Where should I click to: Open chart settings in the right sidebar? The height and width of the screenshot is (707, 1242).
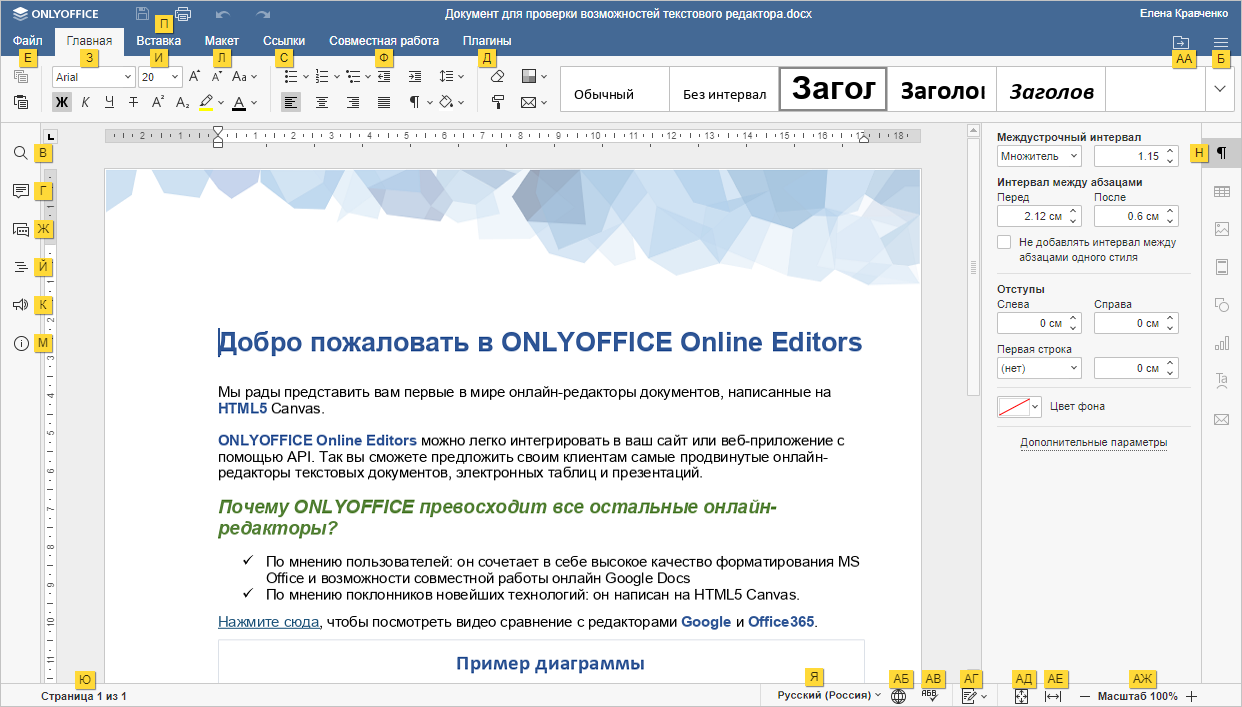(x=1221, y=343)
